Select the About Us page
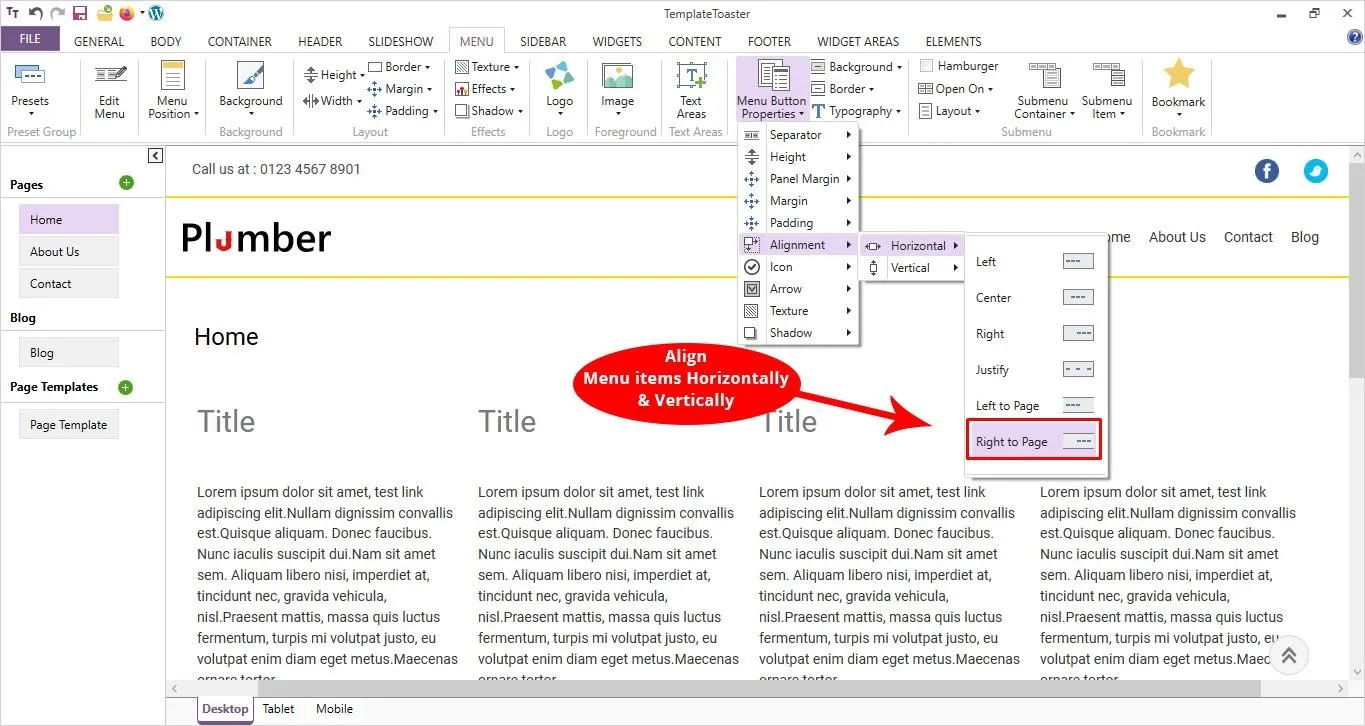The height and width of the screenshot is (726, 1365). (68, 252)
